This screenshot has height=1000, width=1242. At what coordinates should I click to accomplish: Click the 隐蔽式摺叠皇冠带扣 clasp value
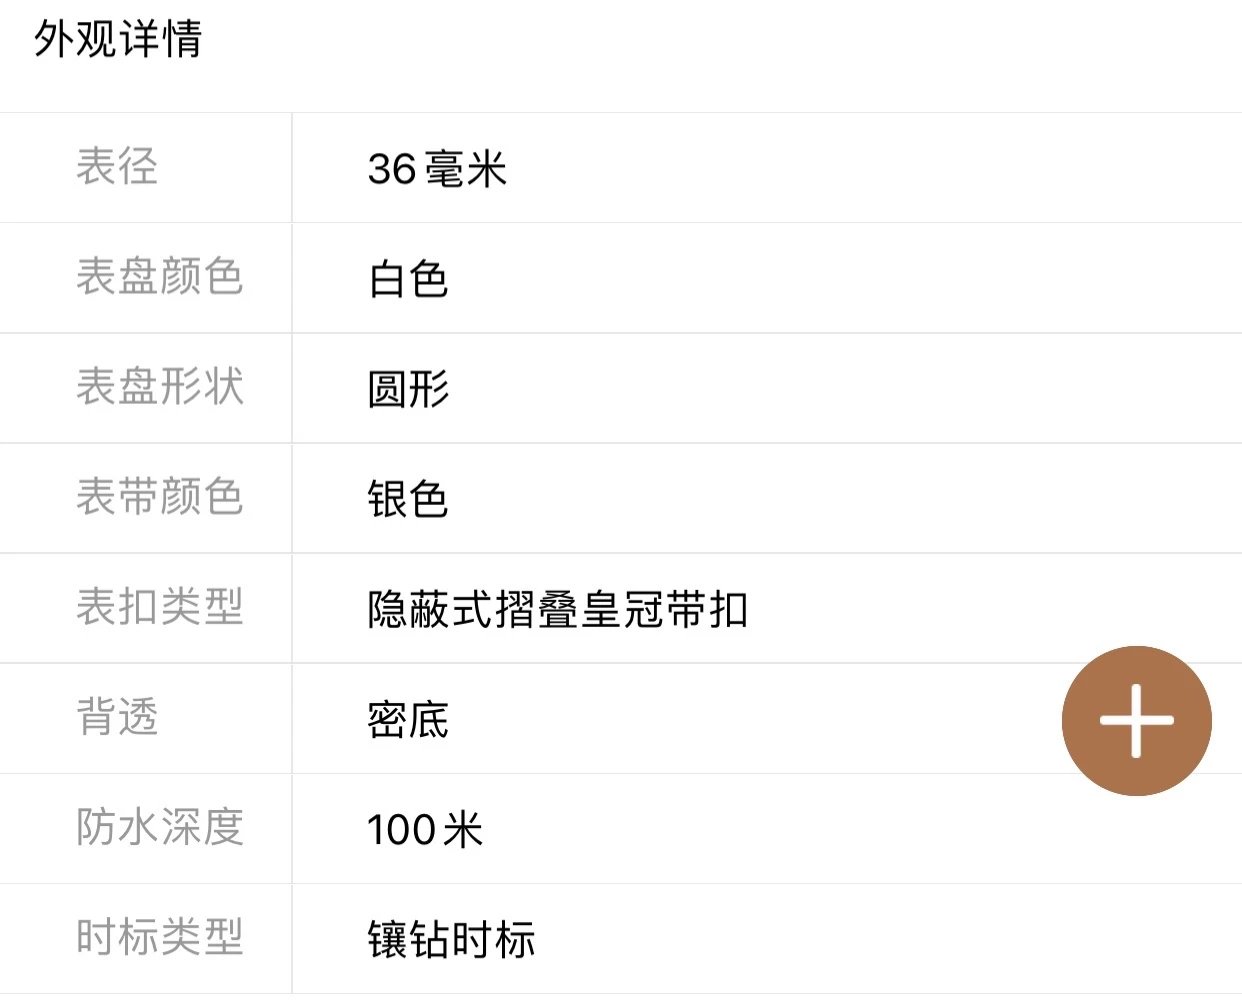[558, 609]
